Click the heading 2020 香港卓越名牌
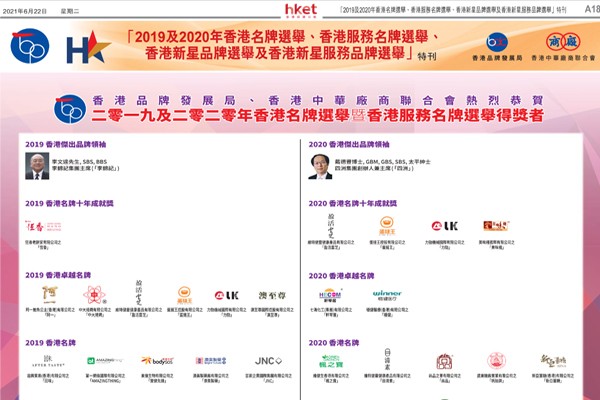 pos(341,276)
